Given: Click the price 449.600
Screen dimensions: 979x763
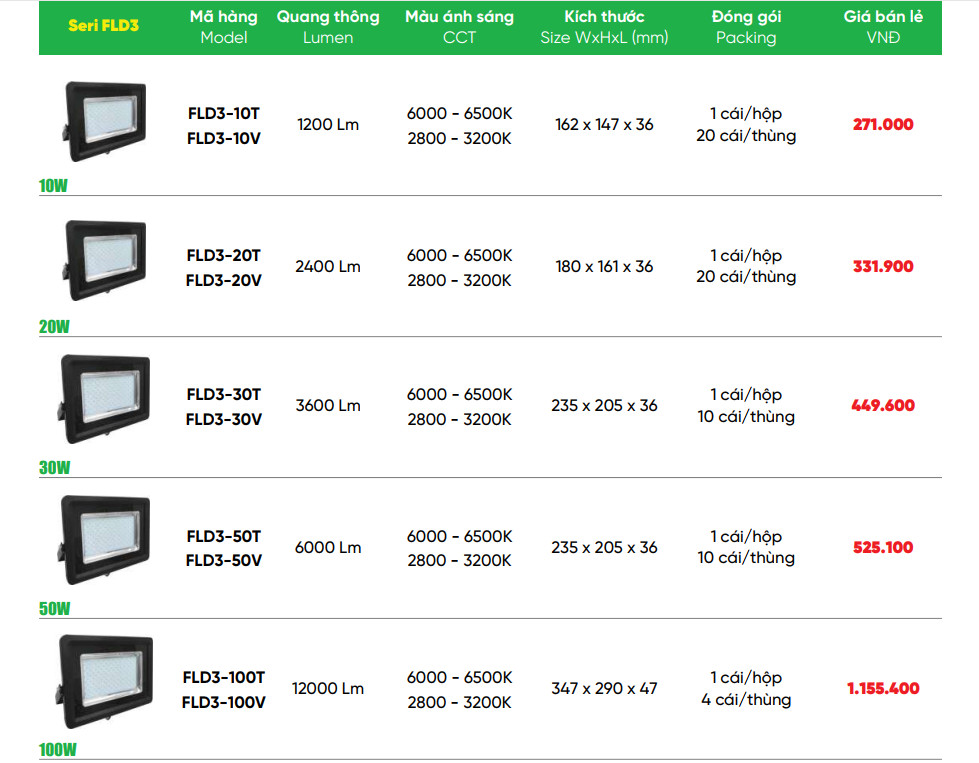Looking at the screenshot, I should click(x=883, y=406).
